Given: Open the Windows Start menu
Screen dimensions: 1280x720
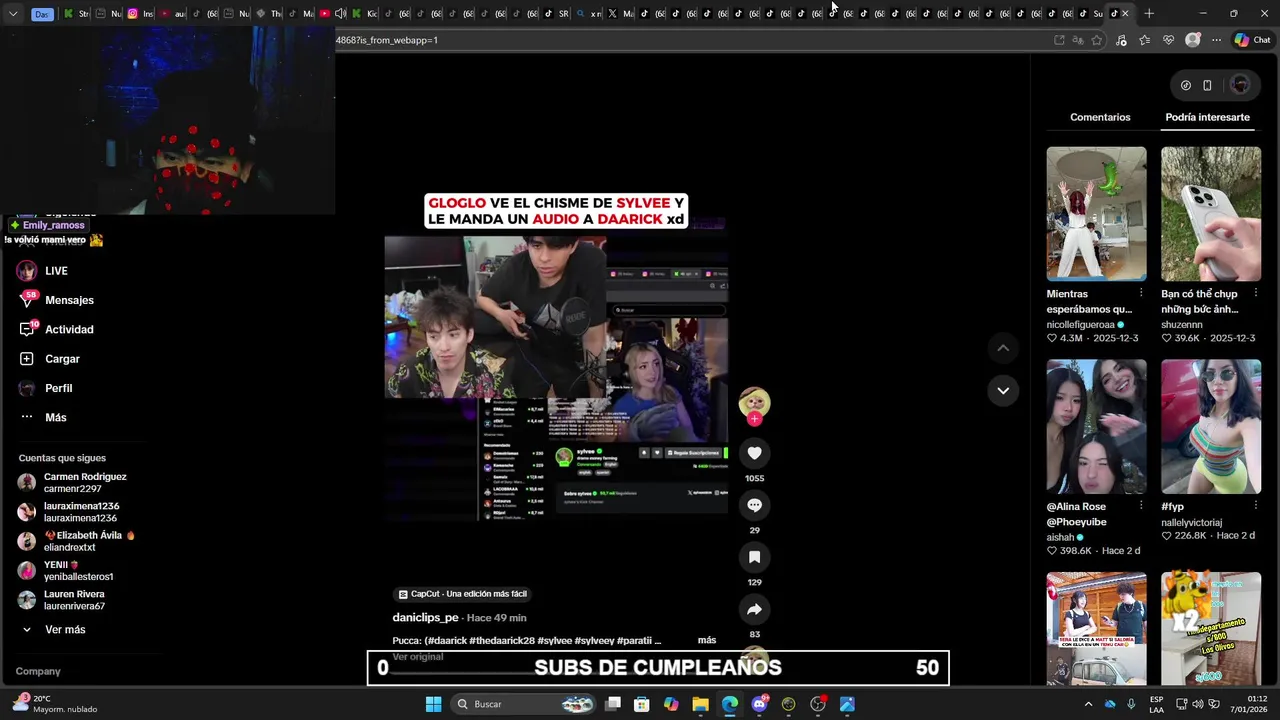Looking at the screenshot, I should pyautogui.click(x=433, y=704).
